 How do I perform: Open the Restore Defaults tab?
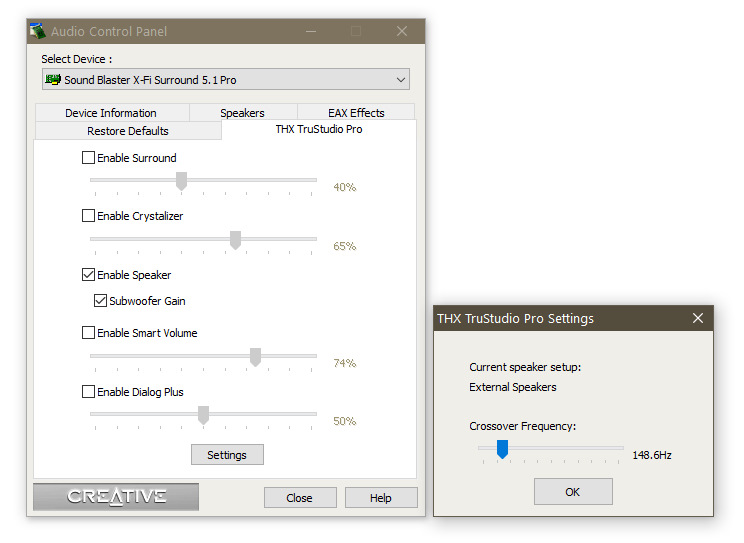(x=128, y=131)
